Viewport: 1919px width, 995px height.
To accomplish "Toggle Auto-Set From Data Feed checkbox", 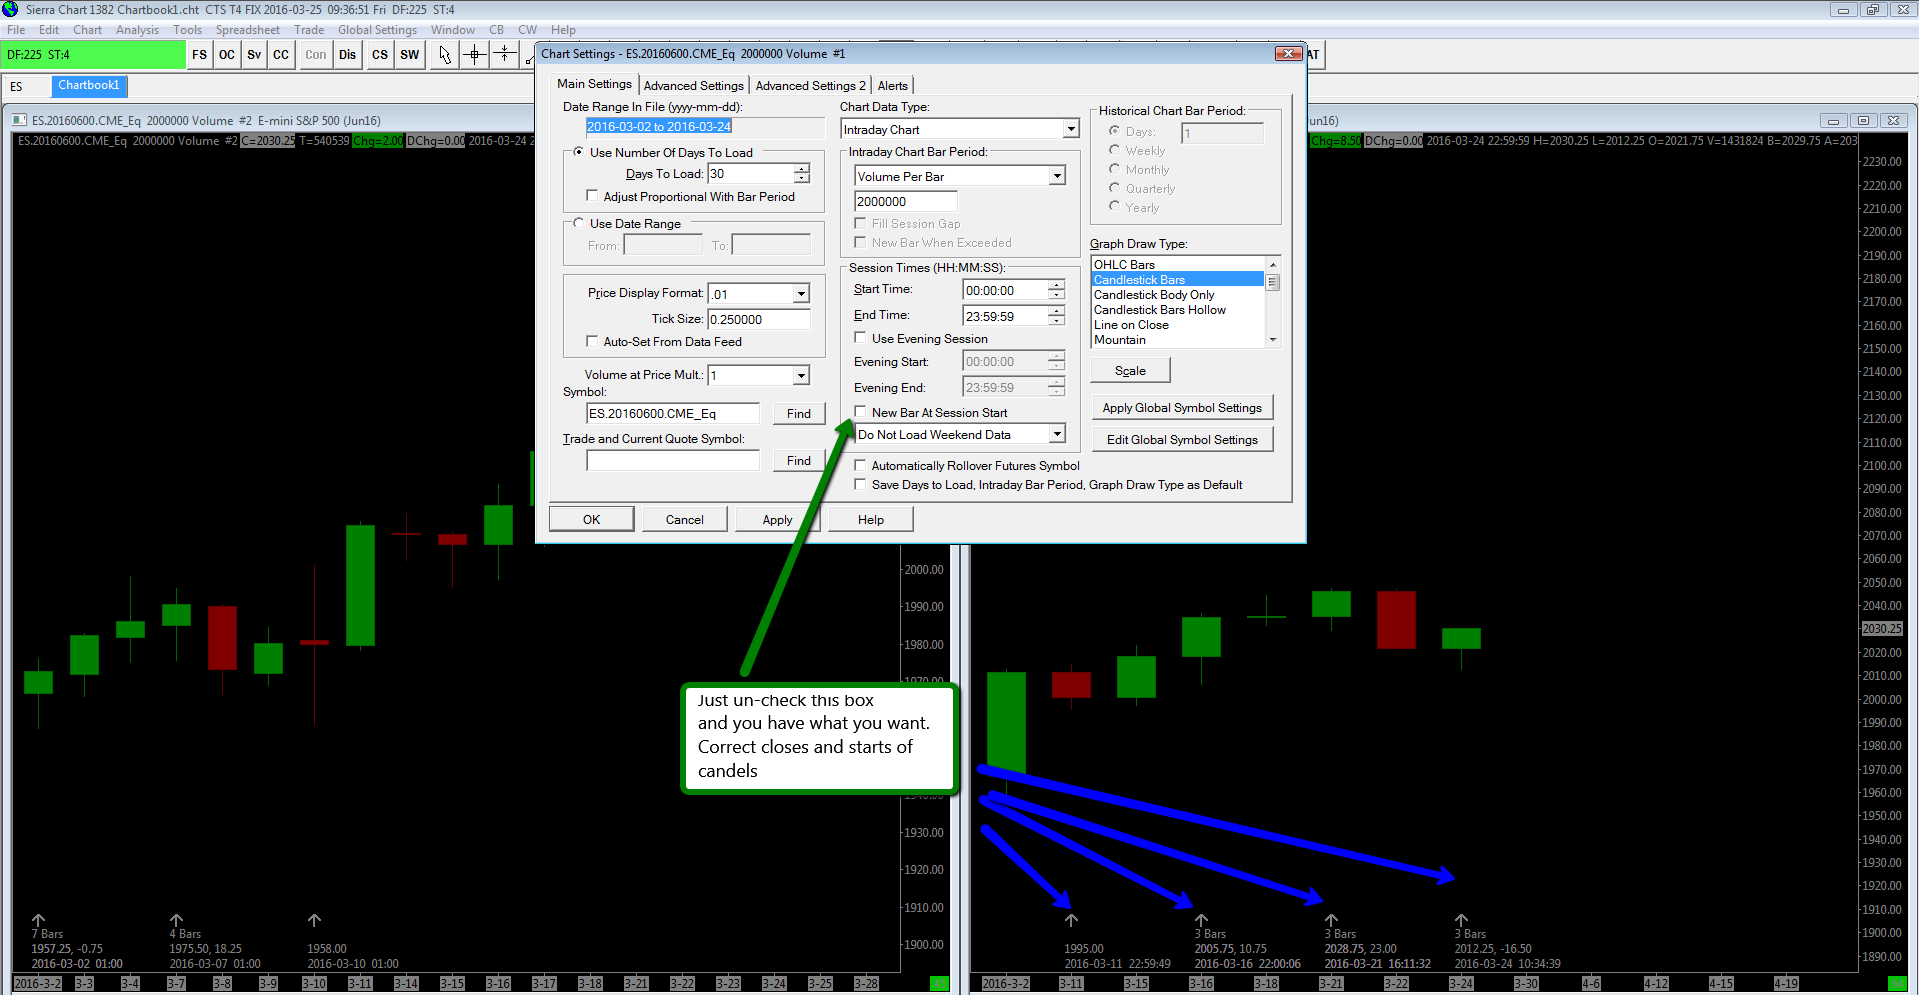I will pyautogui.click(x=592, y=341).
